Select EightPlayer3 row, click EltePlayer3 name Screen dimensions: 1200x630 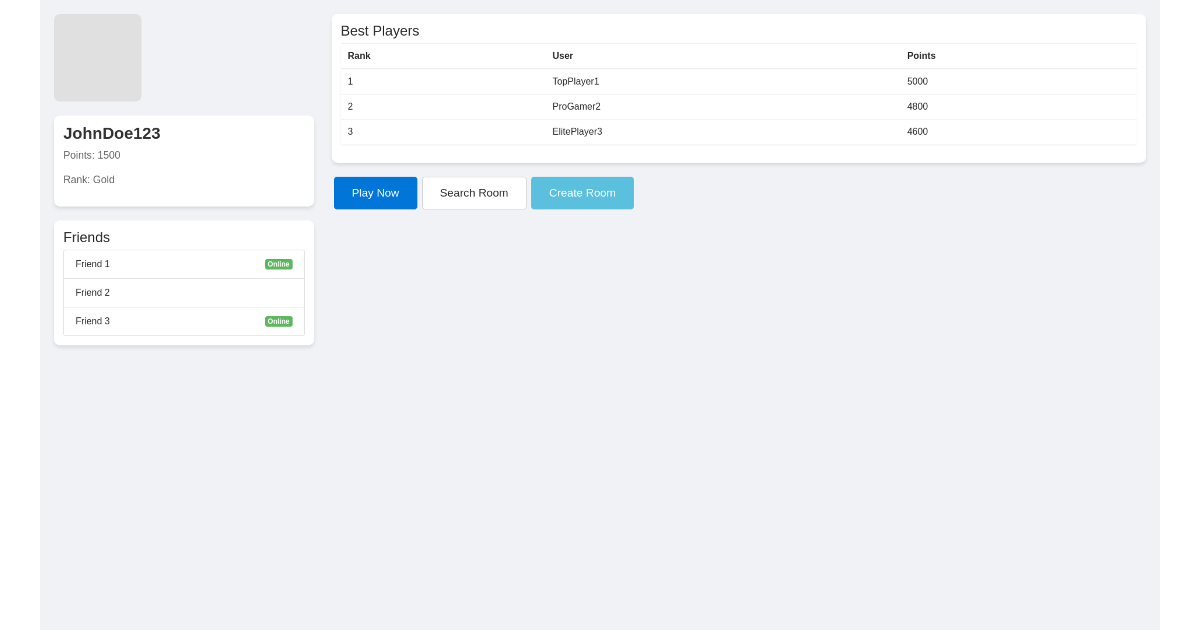click(577, 131)
